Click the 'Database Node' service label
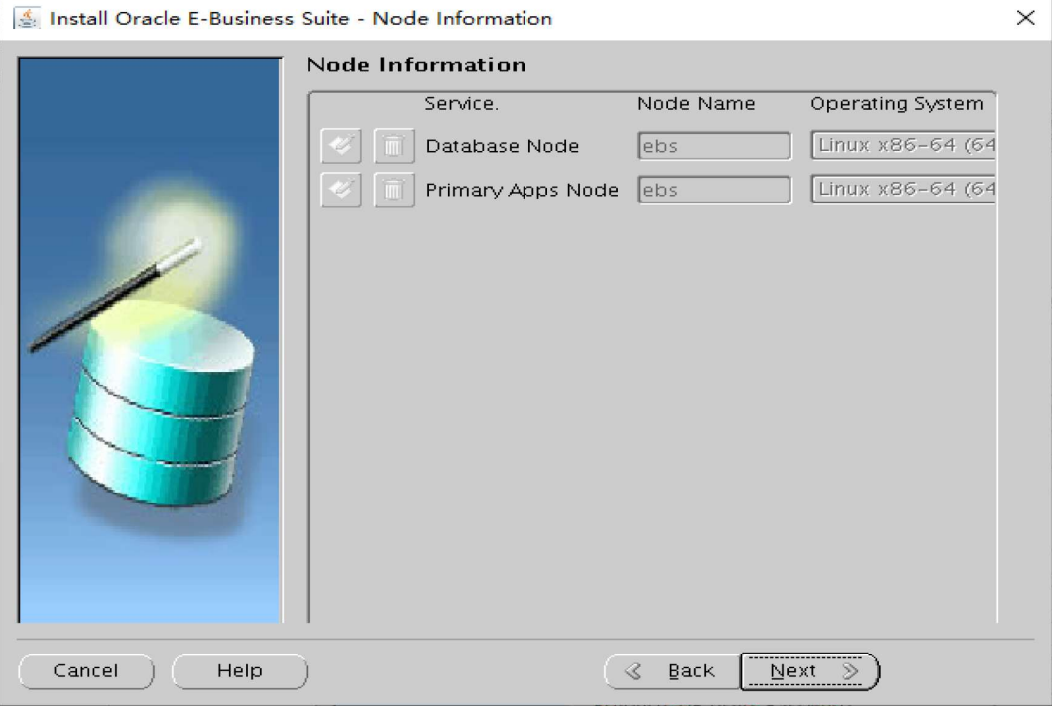The image size is (1052, 706). [502, 146]
